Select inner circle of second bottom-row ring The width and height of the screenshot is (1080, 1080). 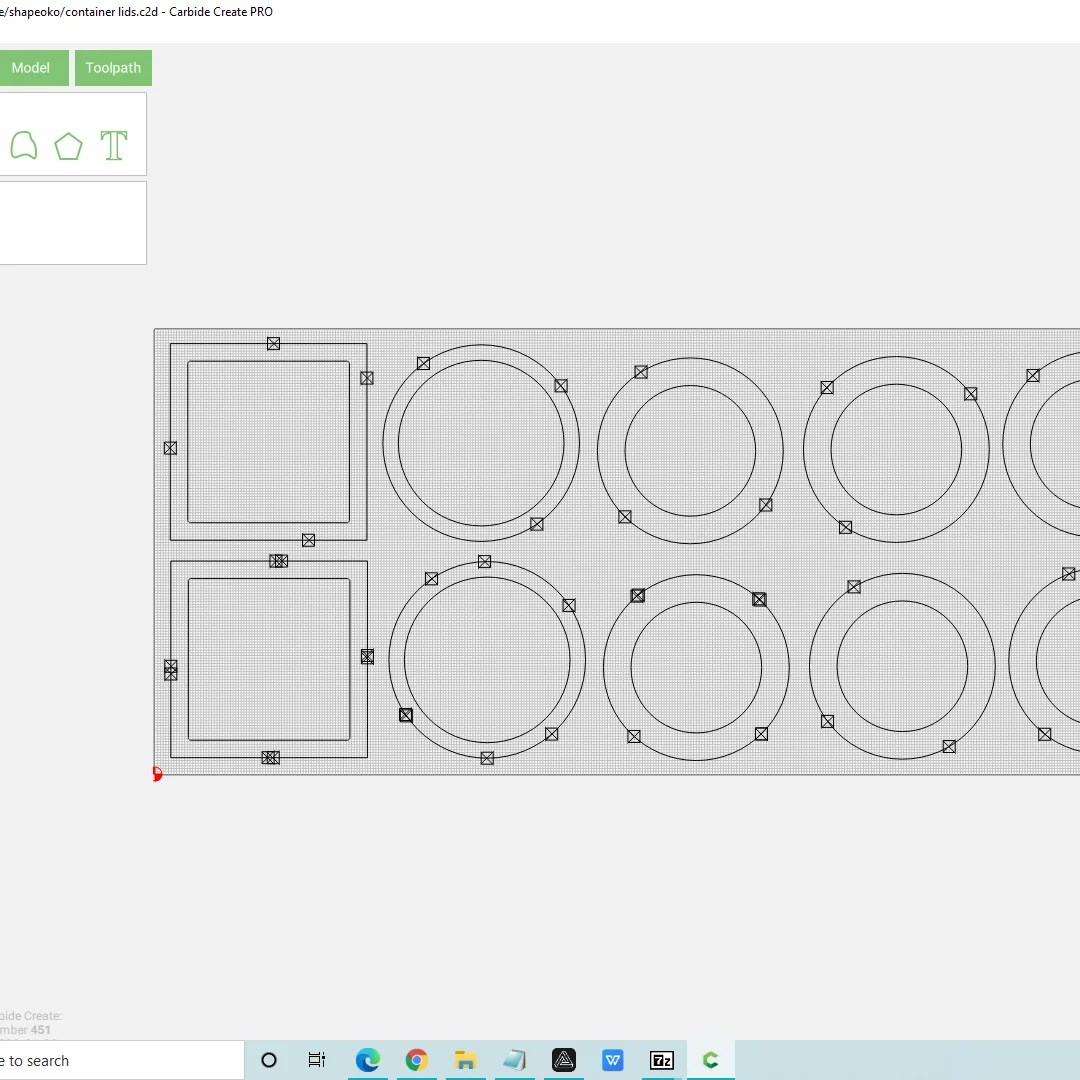(x=696, y=667)
